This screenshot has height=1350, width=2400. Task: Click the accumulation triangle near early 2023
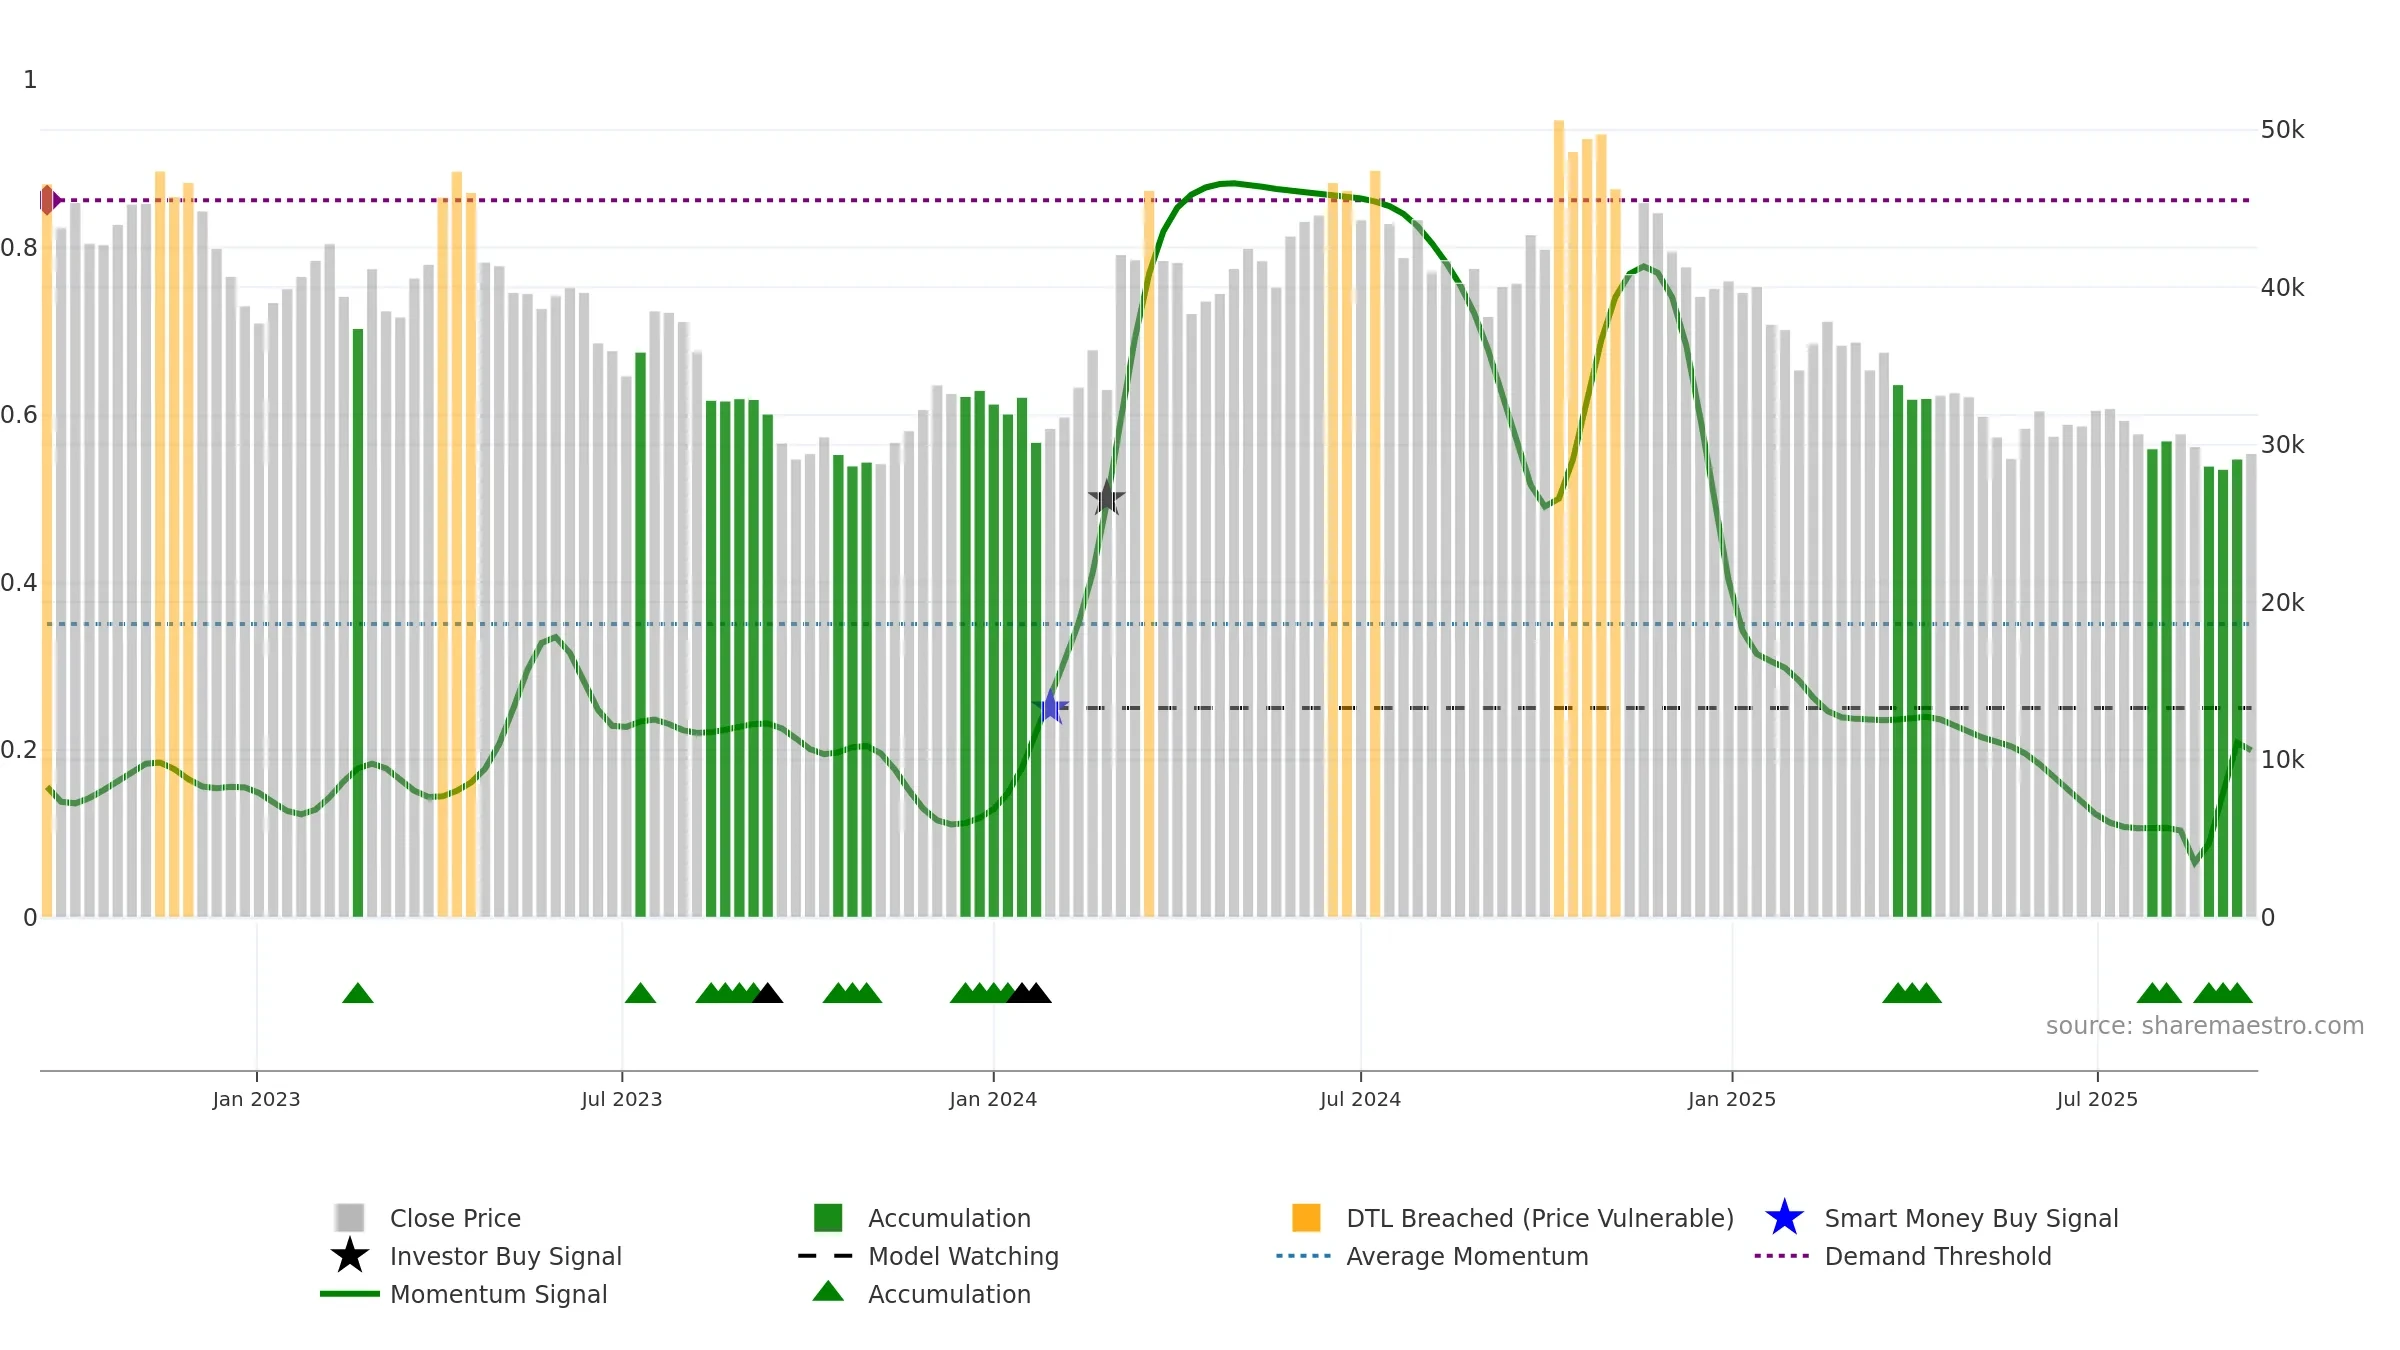tap(357, 993)
